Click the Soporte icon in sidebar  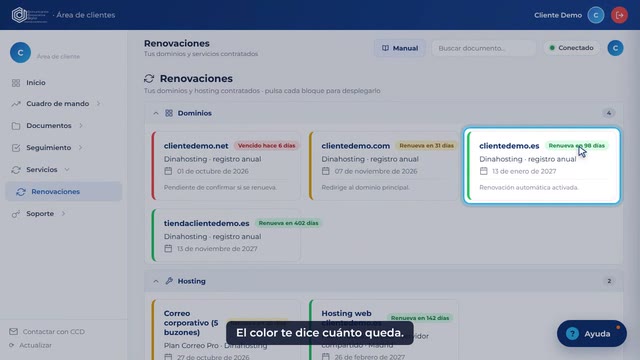click(x=16, y=214)
